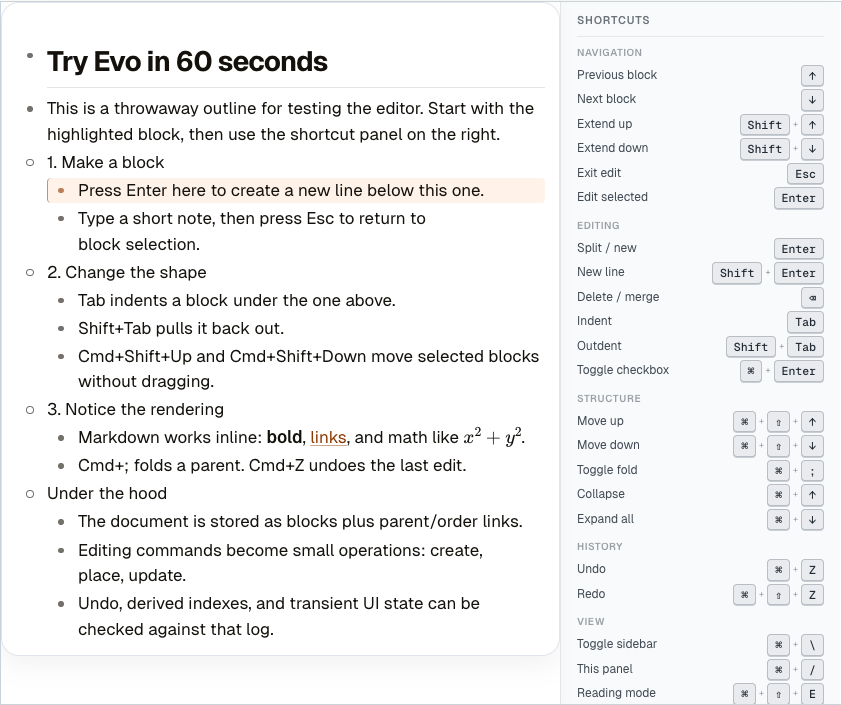
Task: Click the Shift key badge in New line row
Action: tap(737, 272)
